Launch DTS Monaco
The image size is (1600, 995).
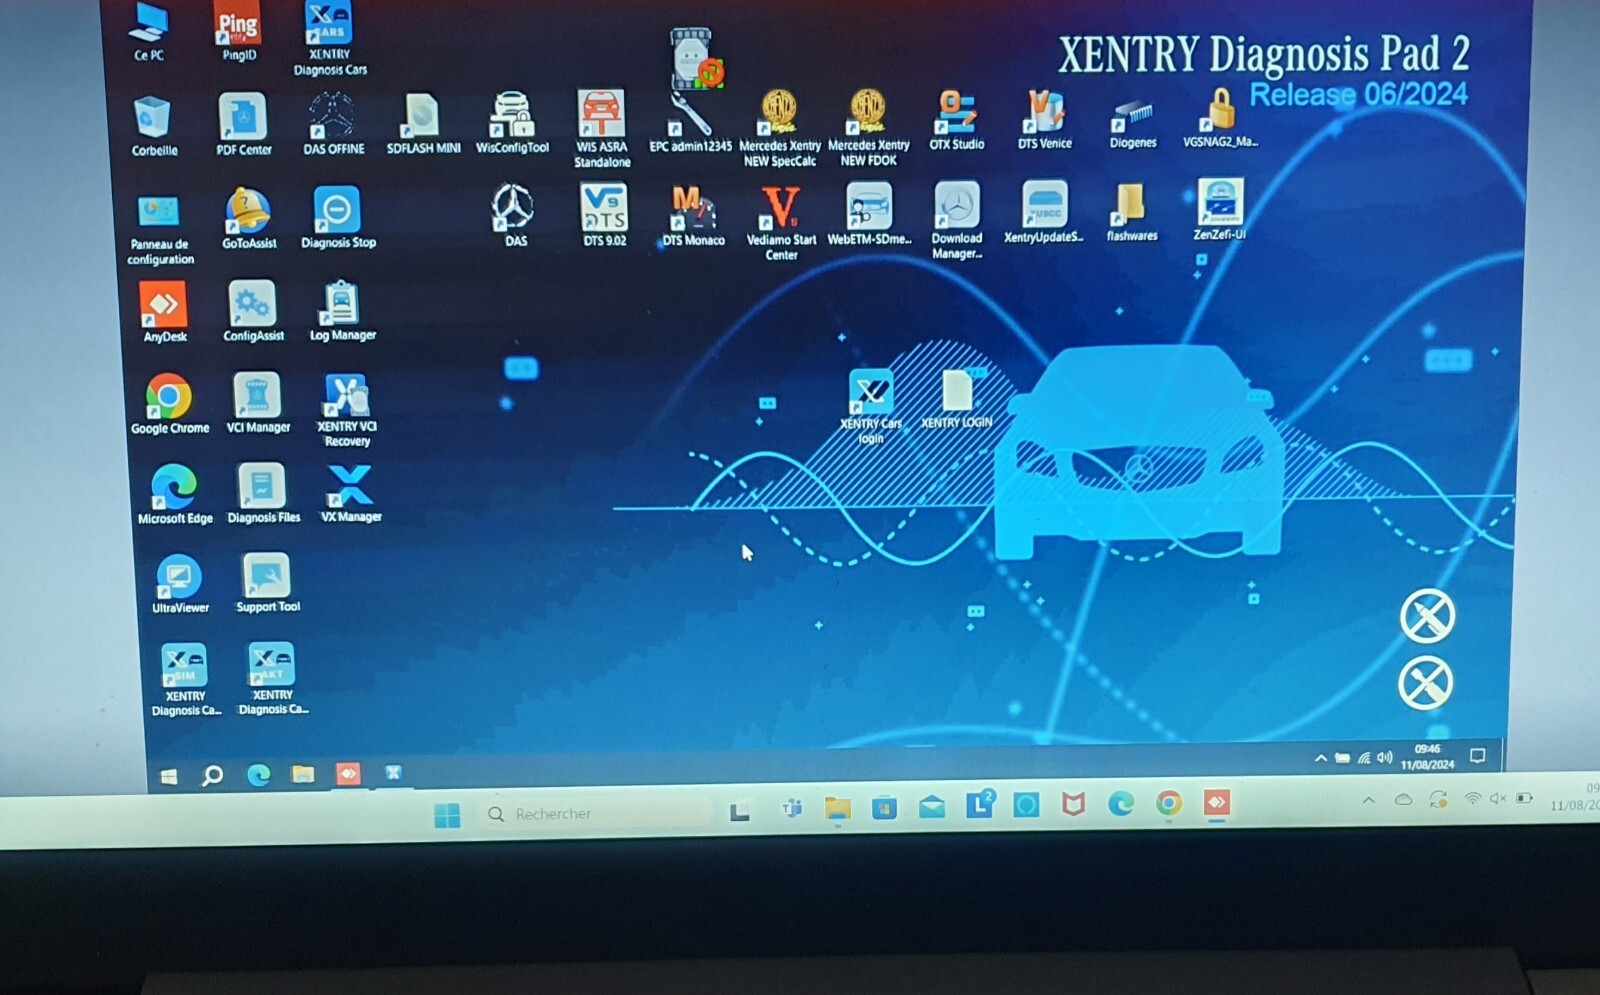click(x=693, y=215)
